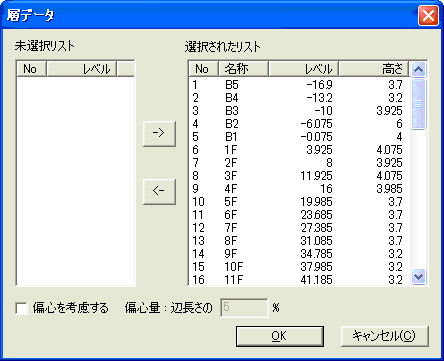Click the scrollbar up arrow
This screenshot has width=444, height=361.
click(418, 69)
